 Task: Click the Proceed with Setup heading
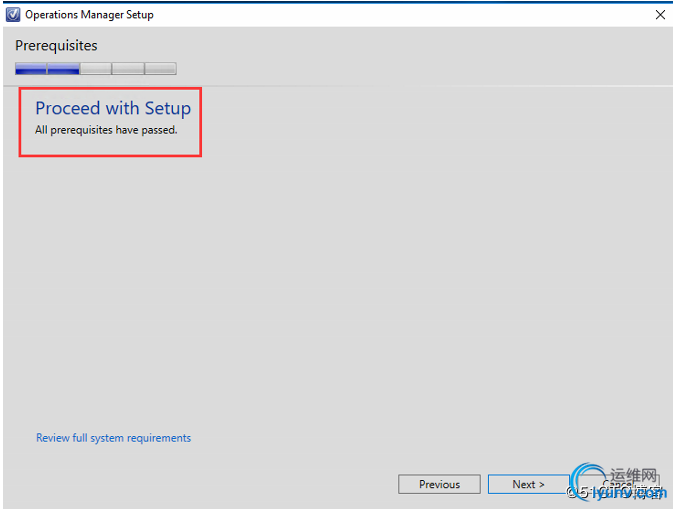click(113, 108)
